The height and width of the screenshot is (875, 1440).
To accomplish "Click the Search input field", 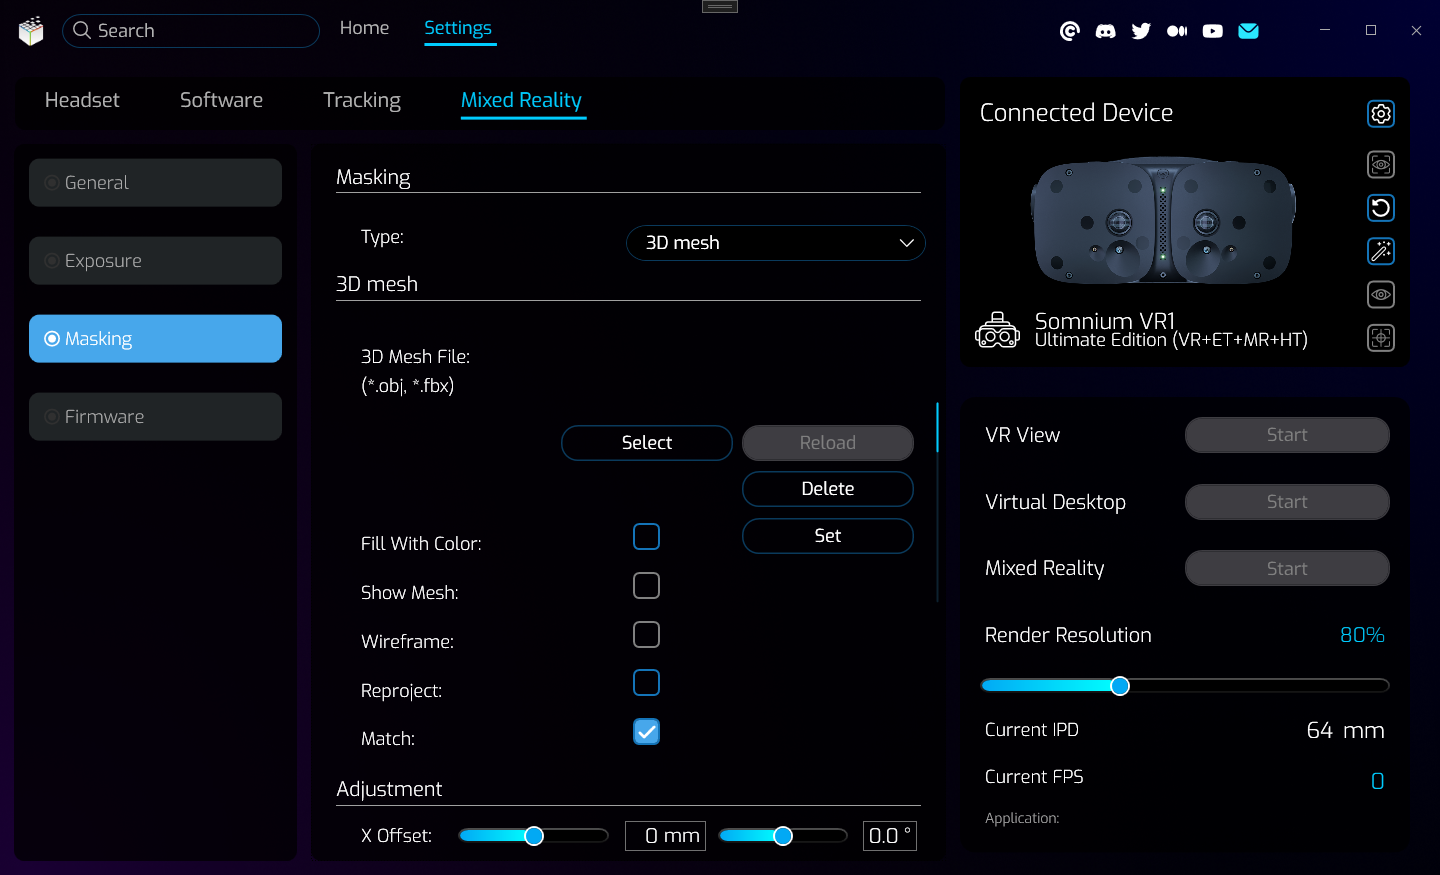I will pos(191,31).
